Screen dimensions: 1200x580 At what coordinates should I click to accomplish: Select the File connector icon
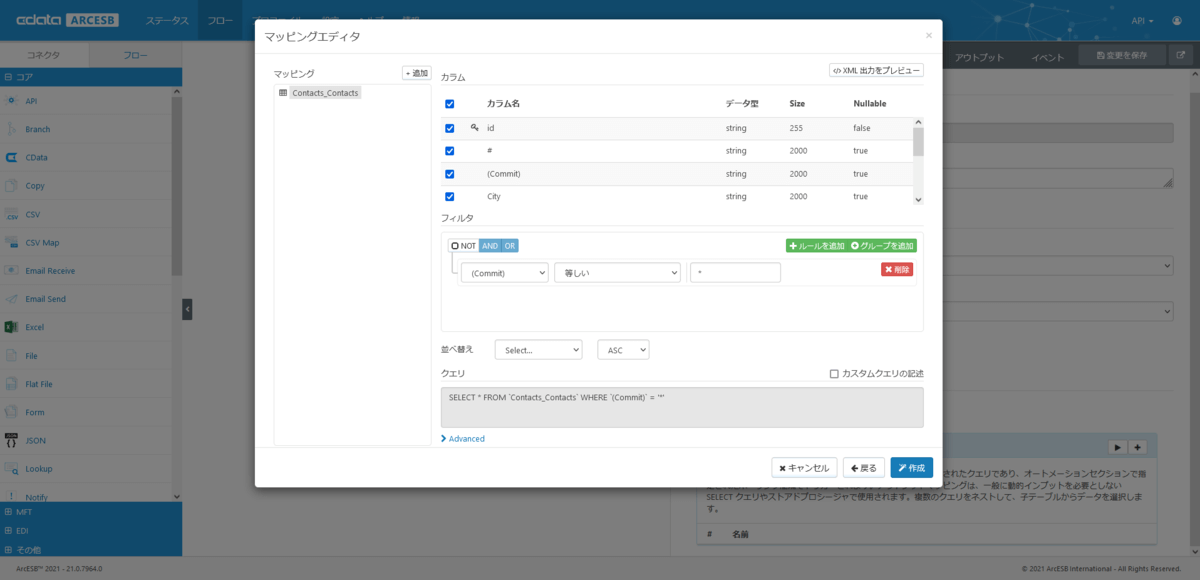[12, 355]
